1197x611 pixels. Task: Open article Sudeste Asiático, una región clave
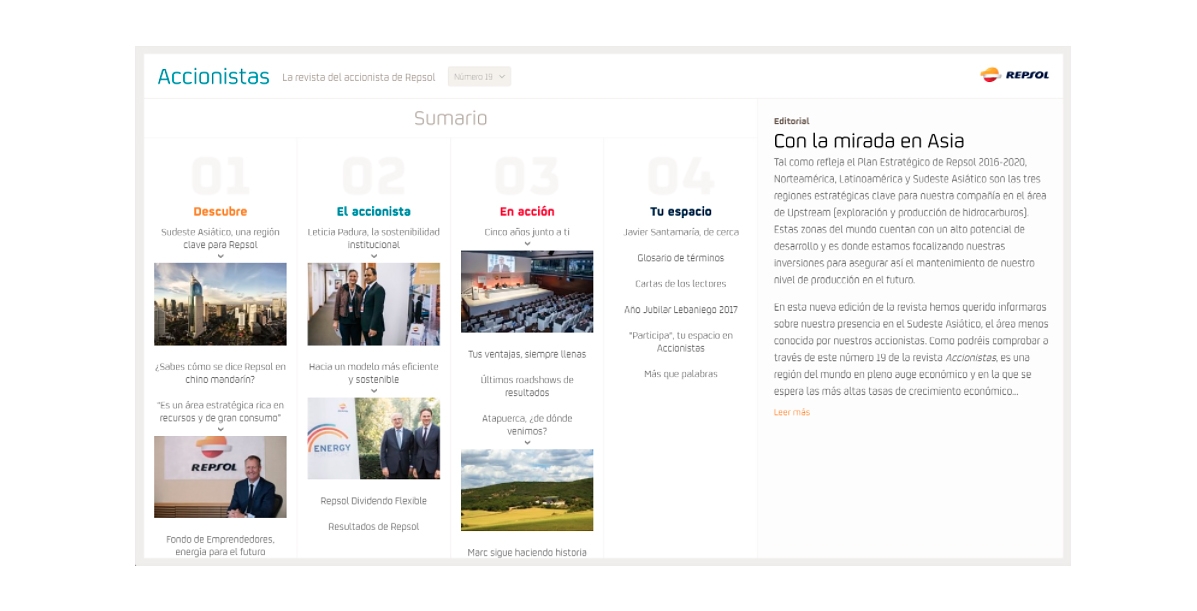click(x=220, y=238)
